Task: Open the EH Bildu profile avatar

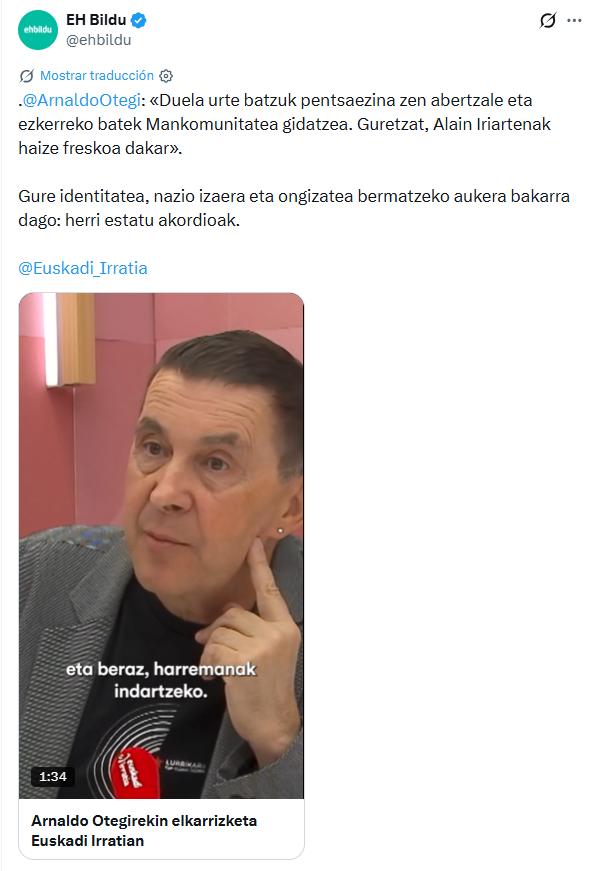Action: coord(38,29)
